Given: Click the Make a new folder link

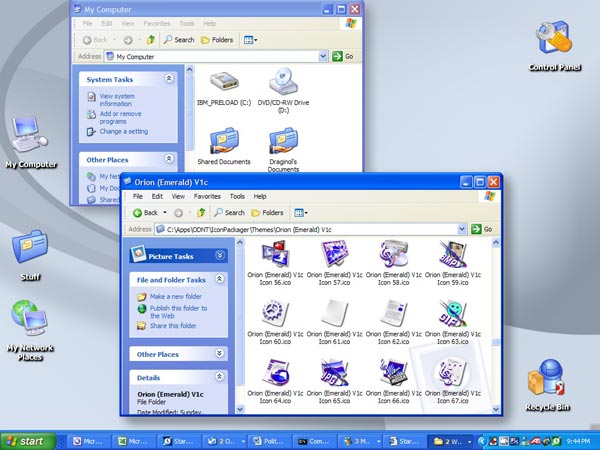Looking at the screenshot, I should tap(176, 297).
